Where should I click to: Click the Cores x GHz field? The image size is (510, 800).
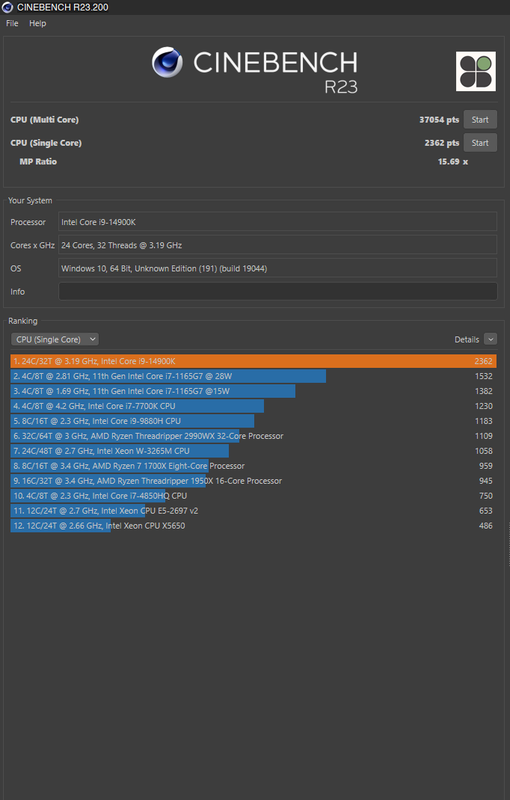pos(278,245)
